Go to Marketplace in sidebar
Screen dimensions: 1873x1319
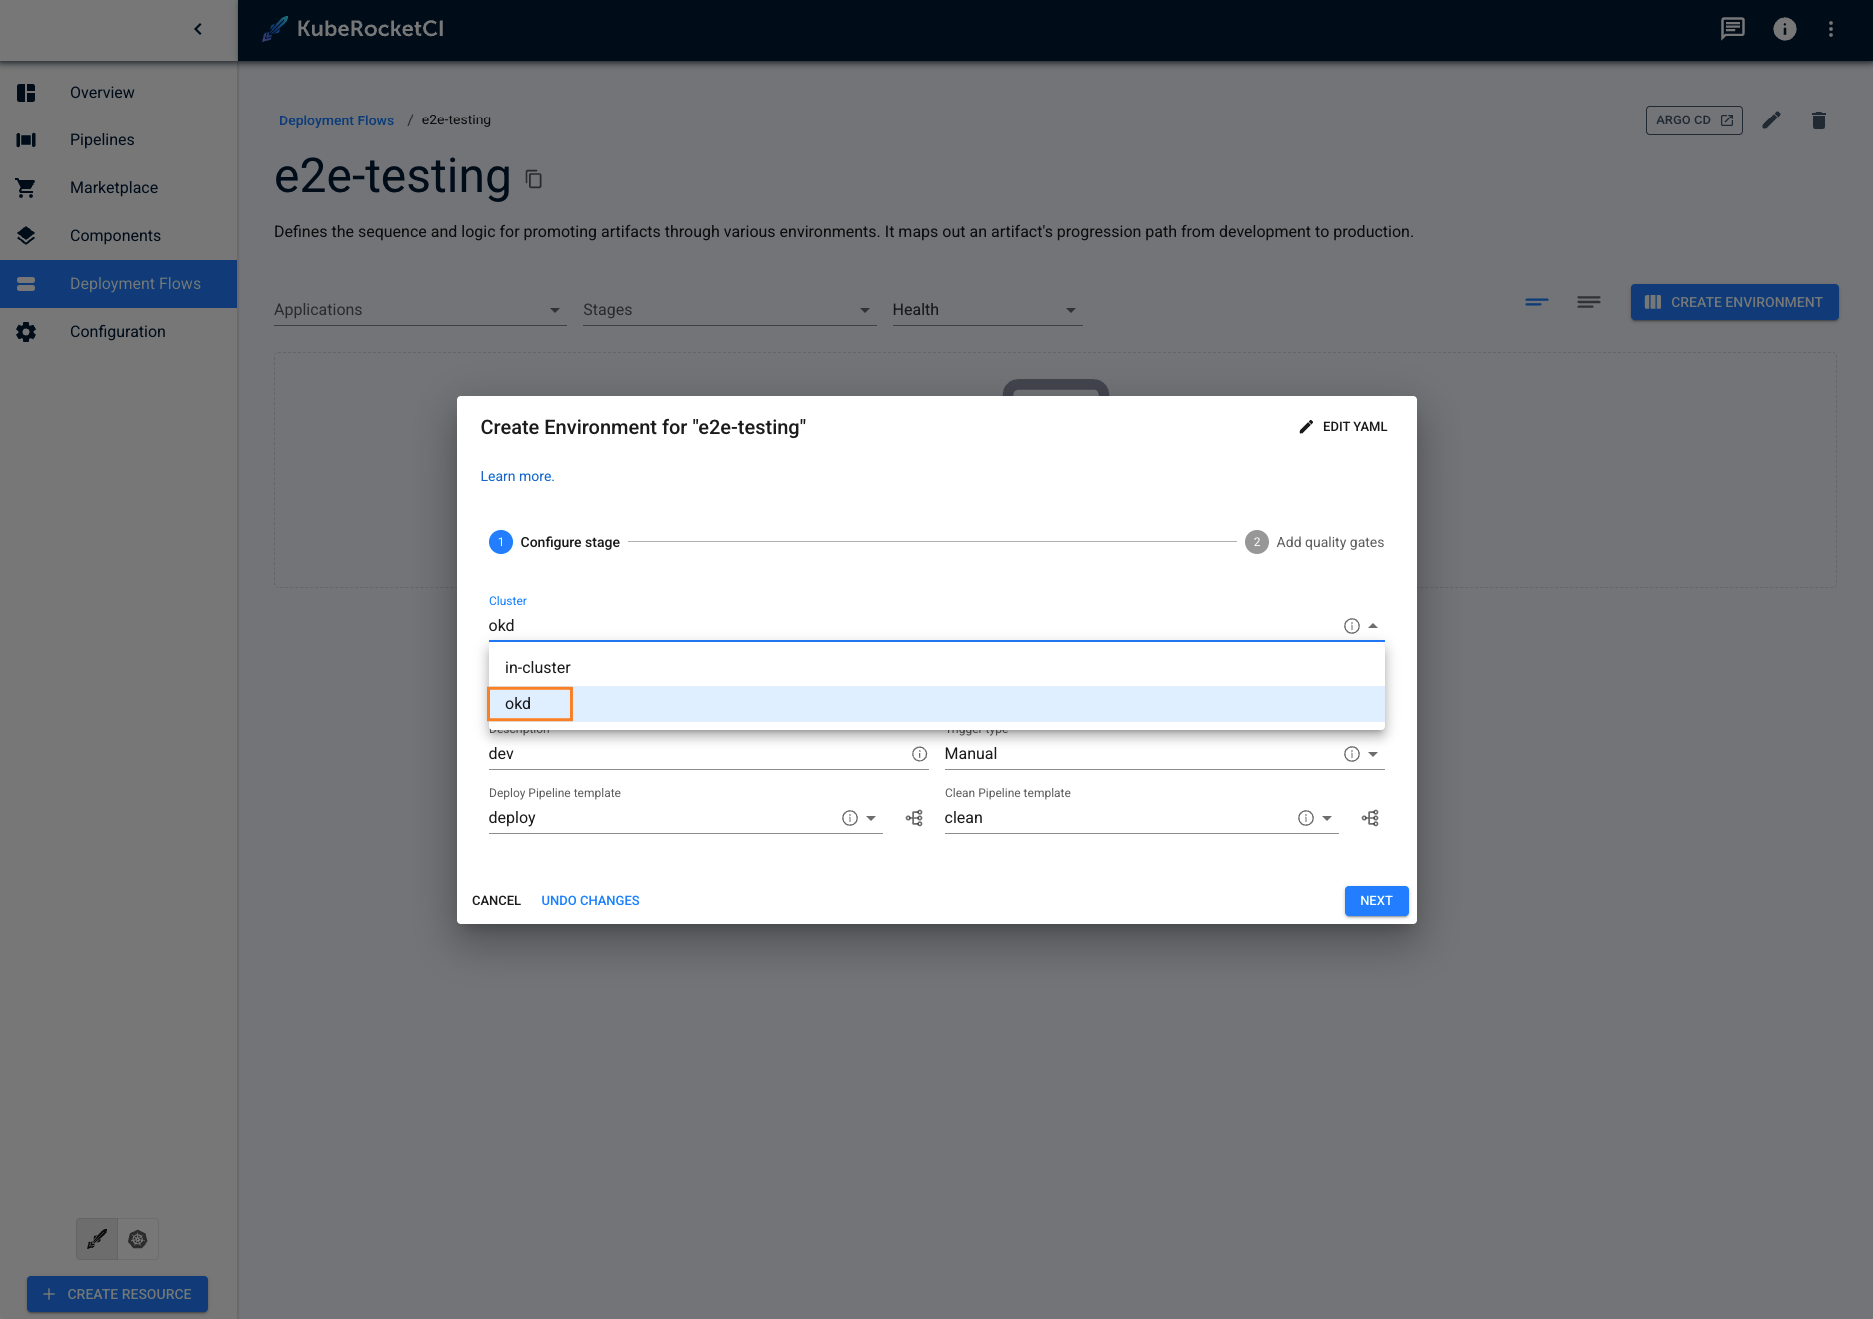pos(114,188)
